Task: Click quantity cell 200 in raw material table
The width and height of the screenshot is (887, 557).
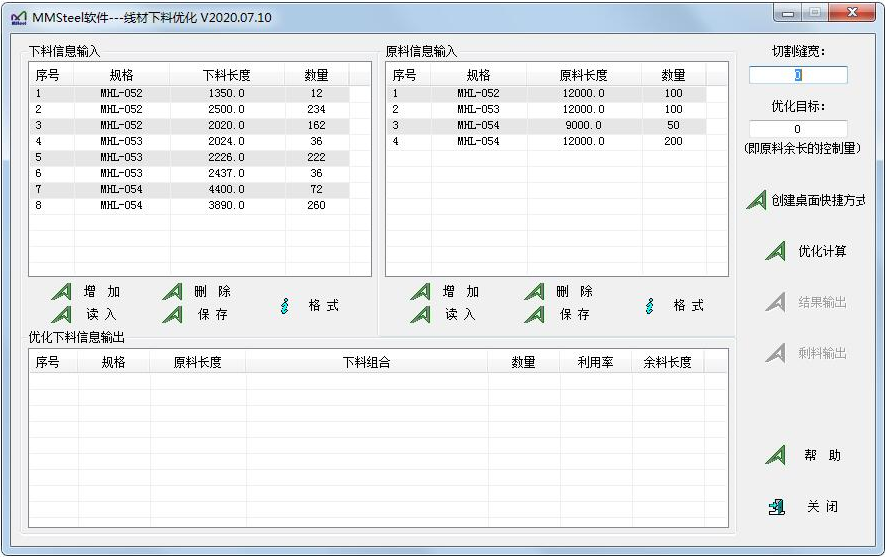Action: point(673,141)
